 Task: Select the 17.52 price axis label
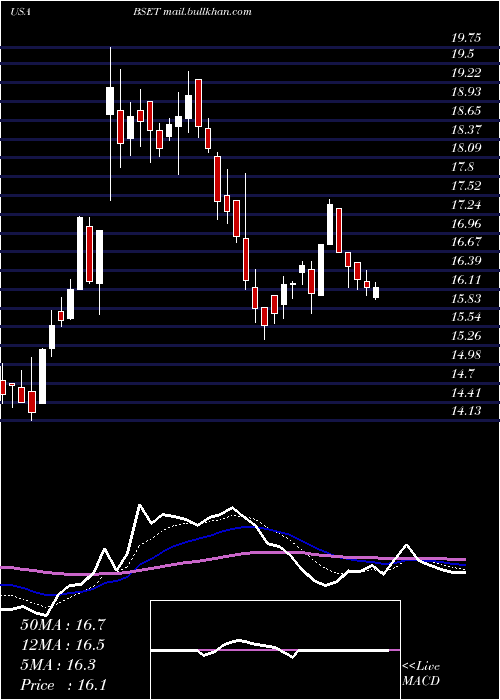tap(466, 186)
